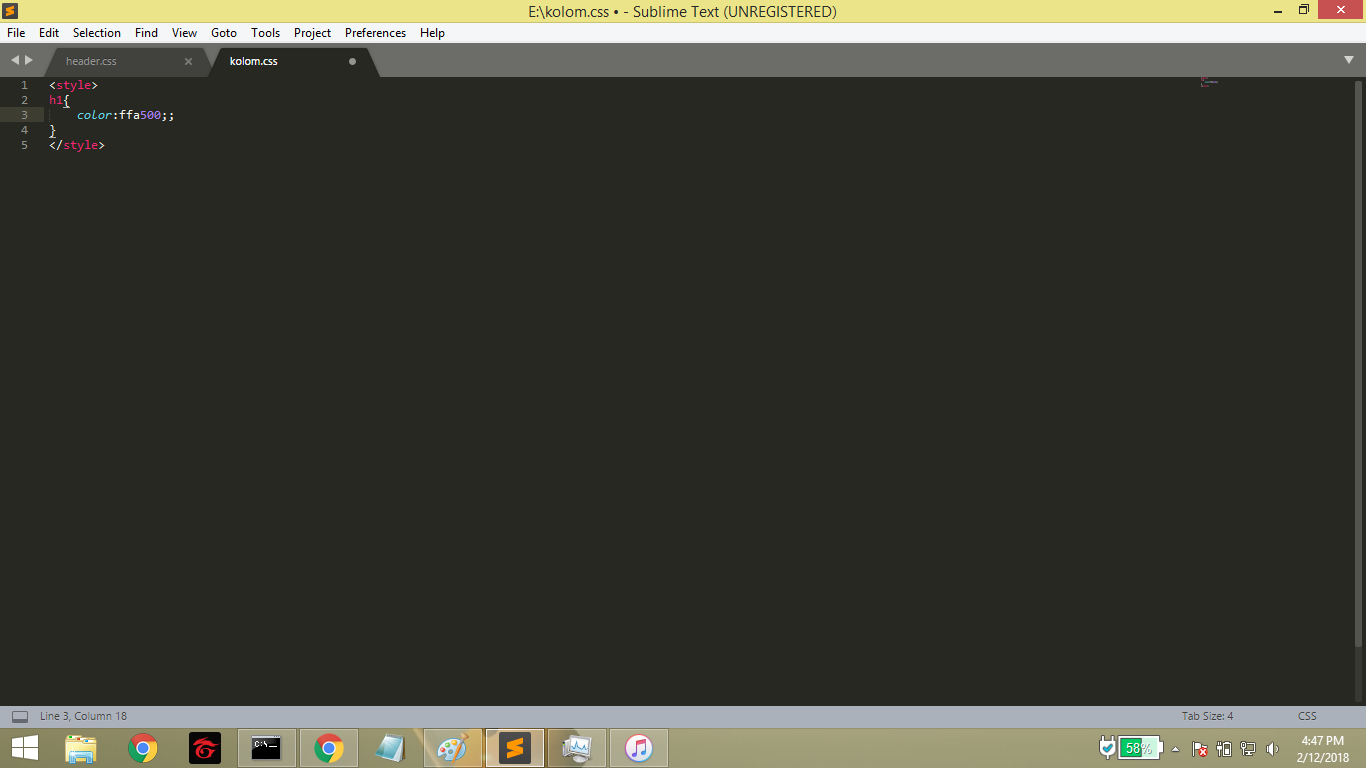Open iTunes from the taskbar
This screenshot has width=1366, height=768.
pyautogui.click(x=639, y=747)
